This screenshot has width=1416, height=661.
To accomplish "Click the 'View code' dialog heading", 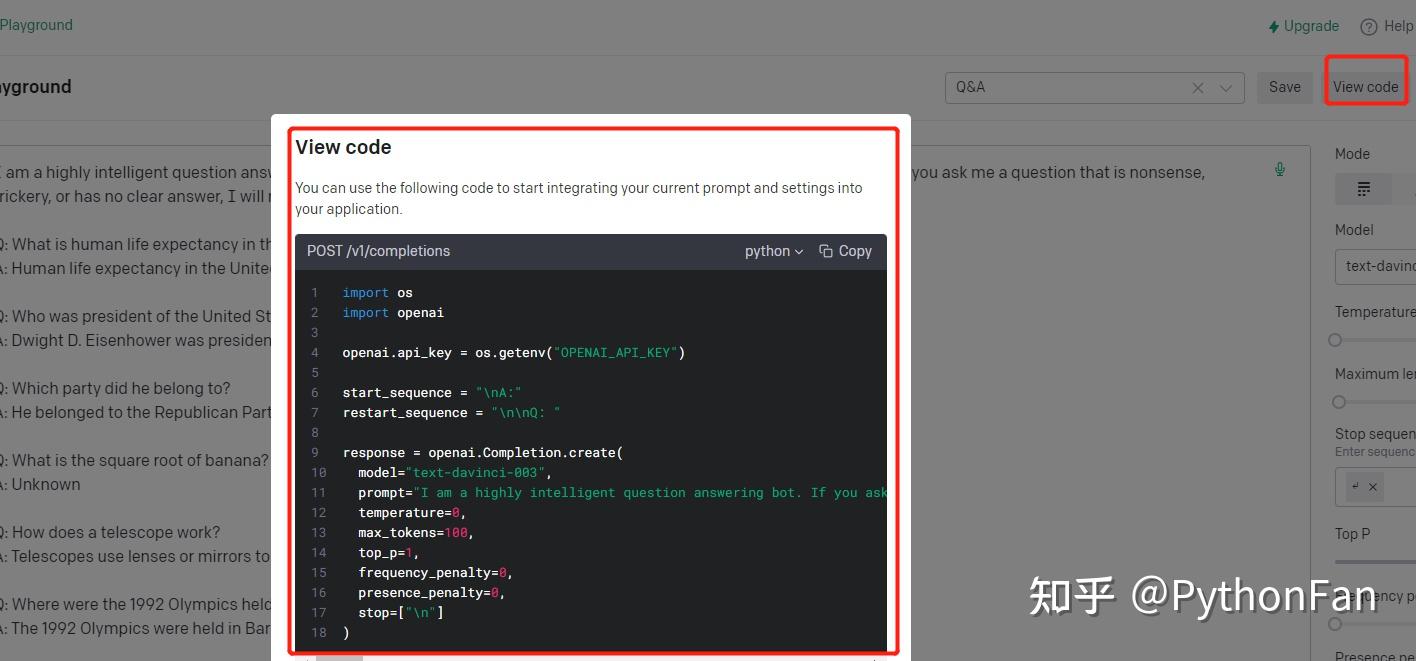I will pos(343,147).
